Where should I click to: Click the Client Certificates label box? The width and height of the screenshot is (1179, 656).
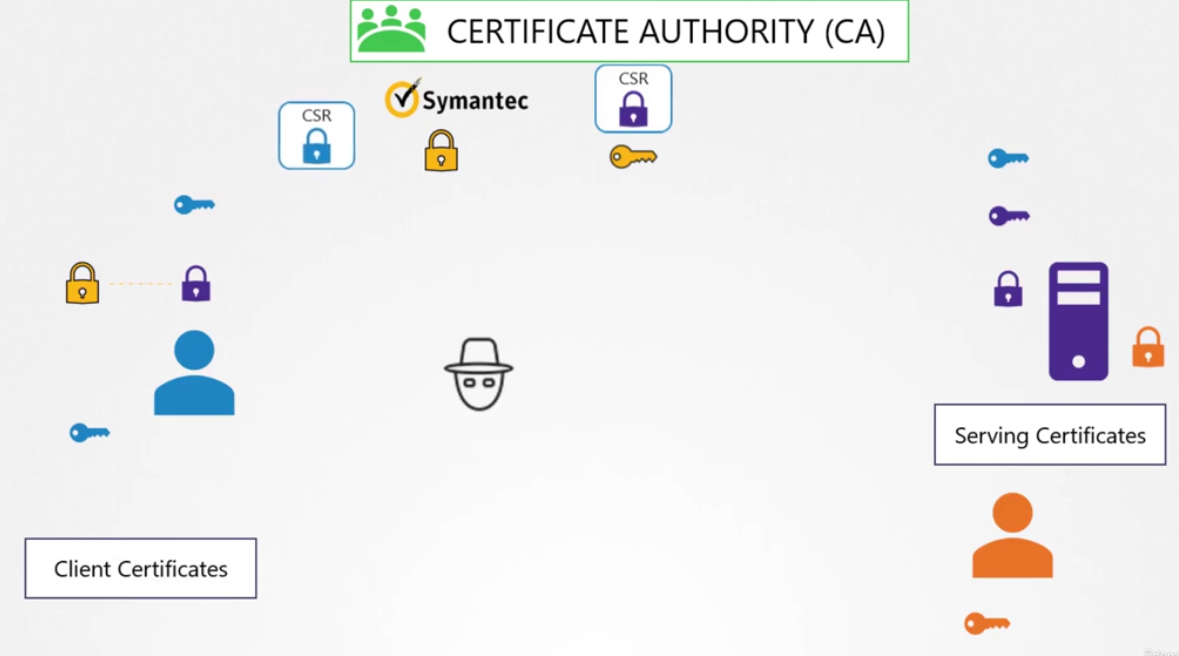point(141,569)
